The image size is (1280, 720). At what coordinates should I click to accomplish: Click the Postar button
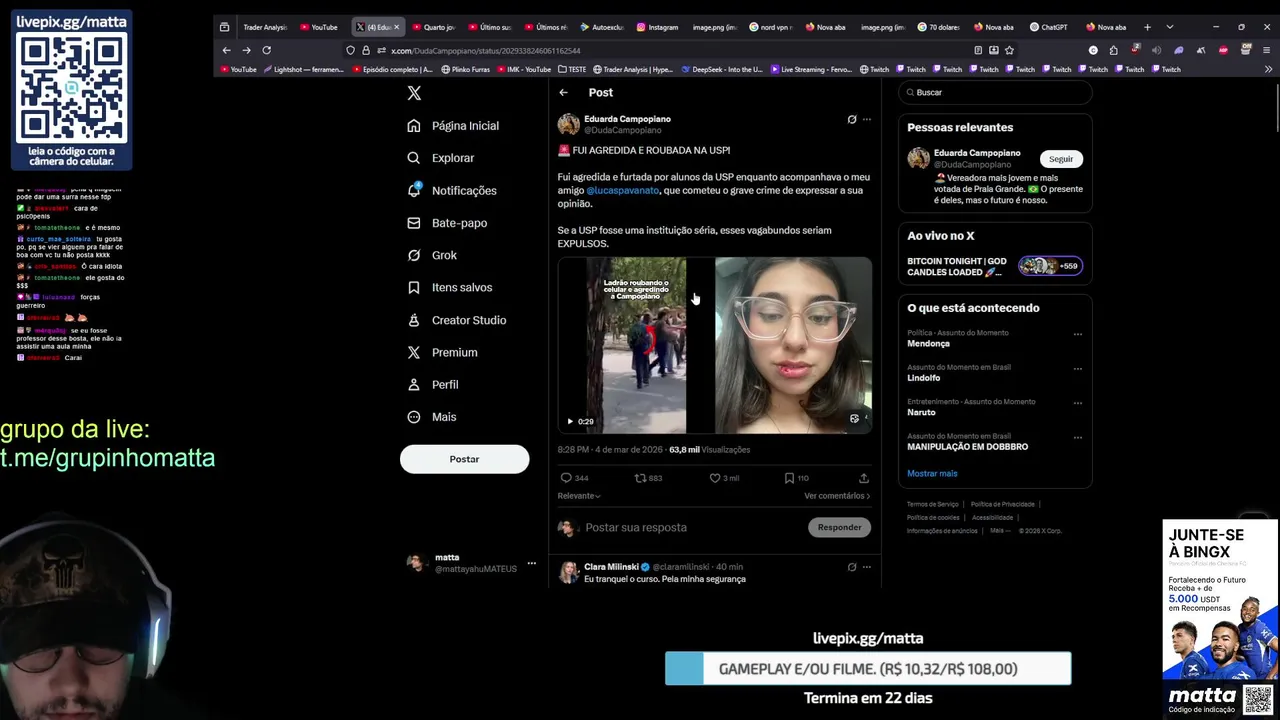pos(464,459)
